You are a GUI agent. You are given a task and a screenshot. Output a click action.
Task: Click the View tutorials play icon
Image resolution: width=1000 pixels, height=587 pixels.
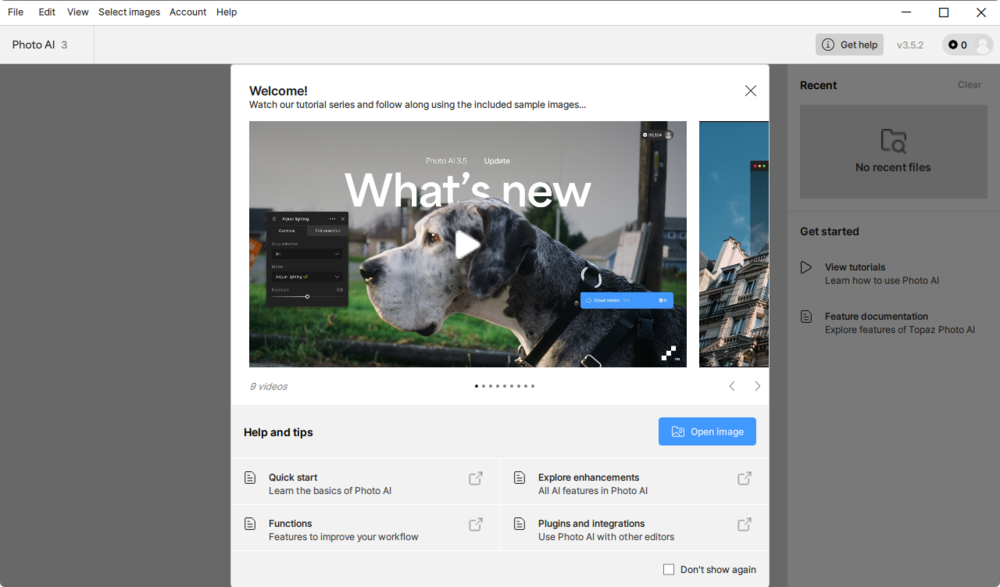tap(806, 268)
